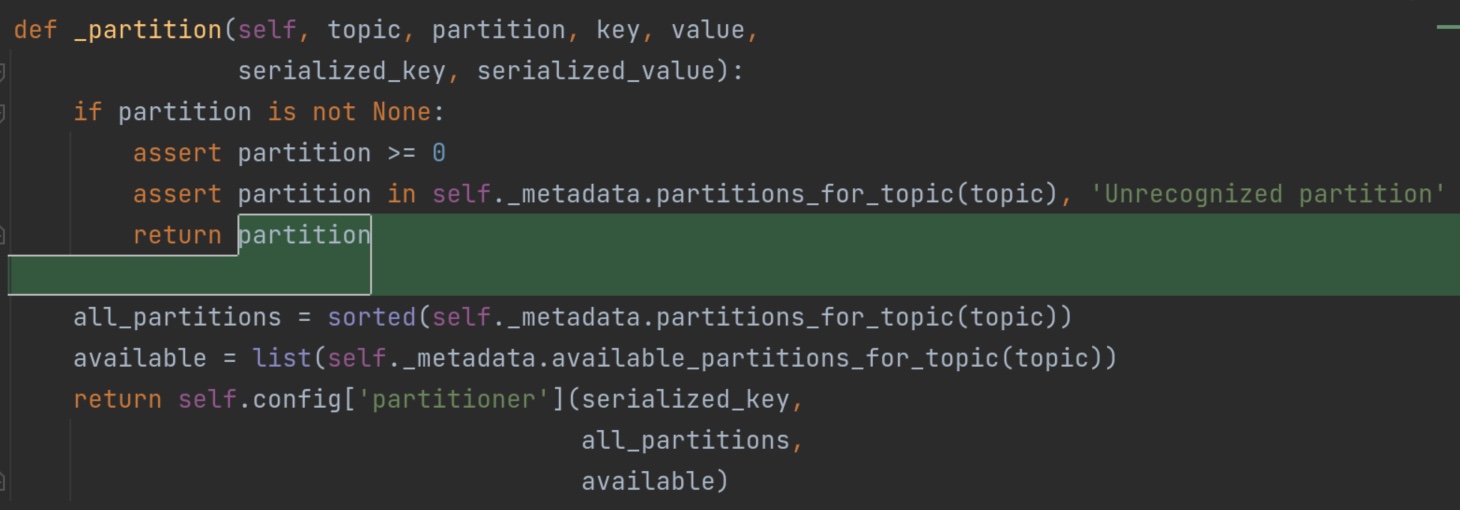Click the empty green highlighted line
The height and width of the screenshot is (510, 1460).
730,275
